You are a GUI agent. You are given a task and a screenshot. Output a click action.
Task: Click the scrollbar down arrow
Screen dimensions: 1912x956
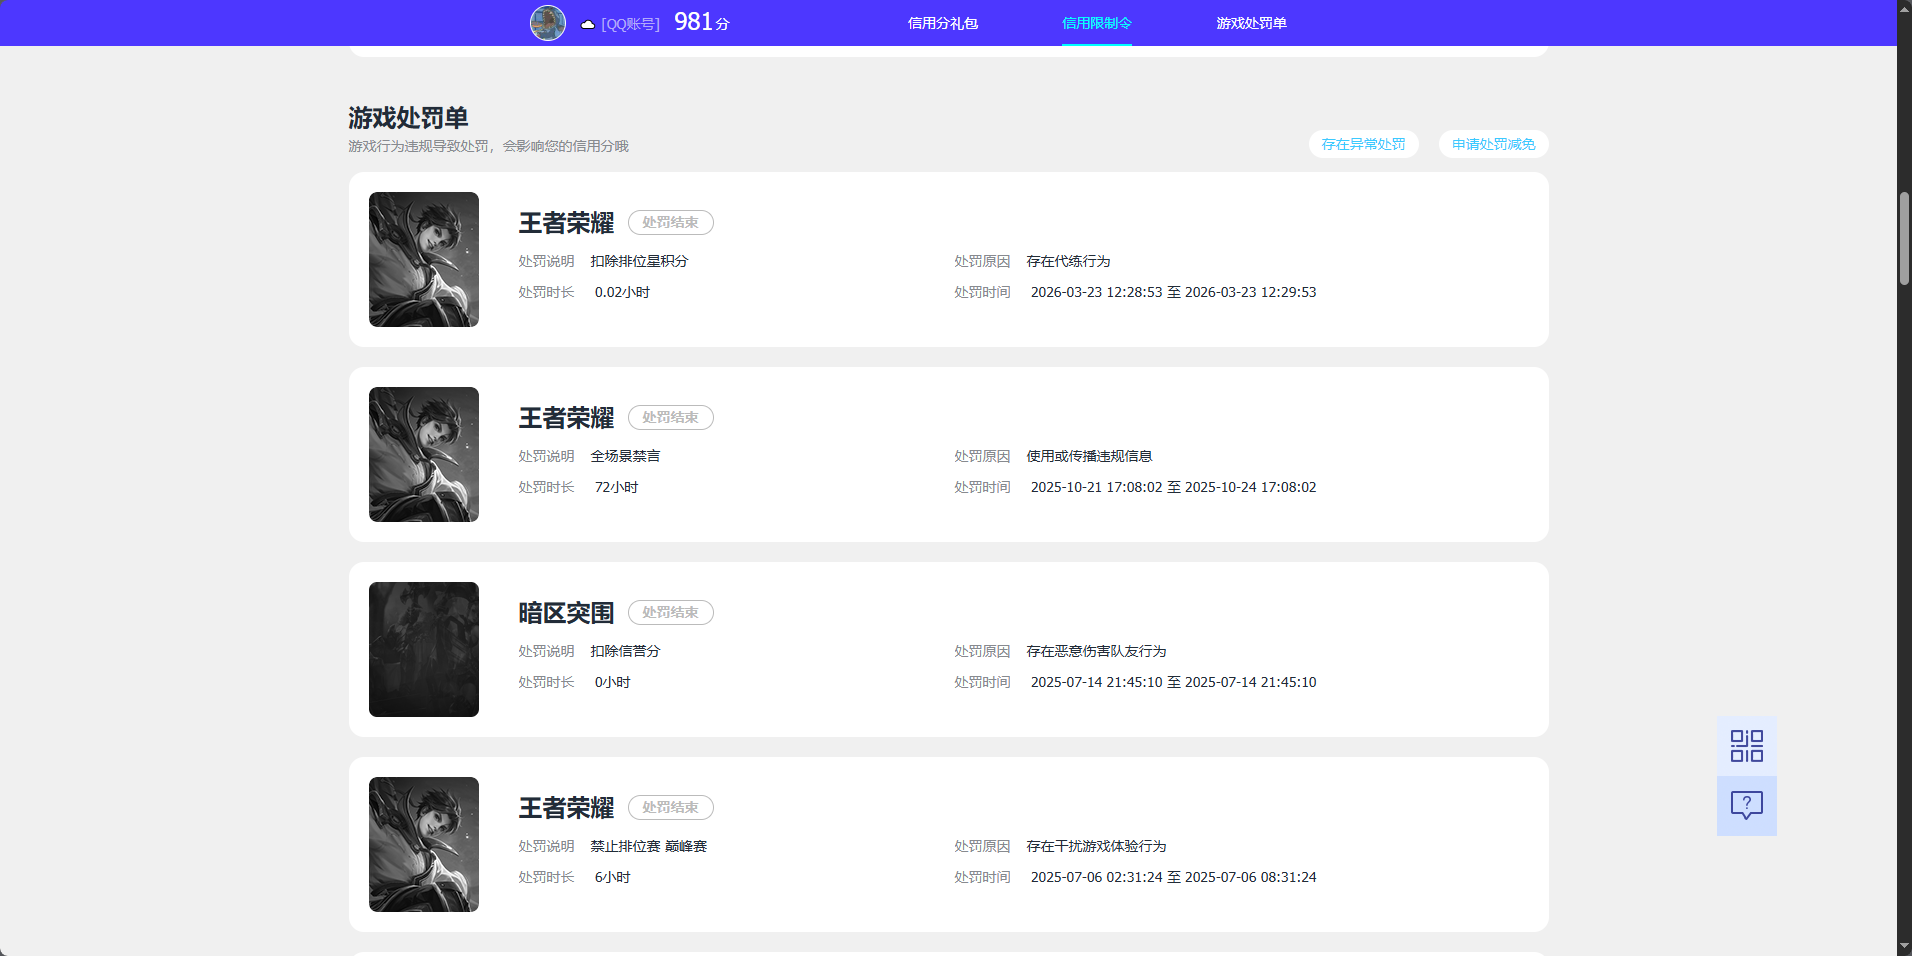coord(1903,947)
